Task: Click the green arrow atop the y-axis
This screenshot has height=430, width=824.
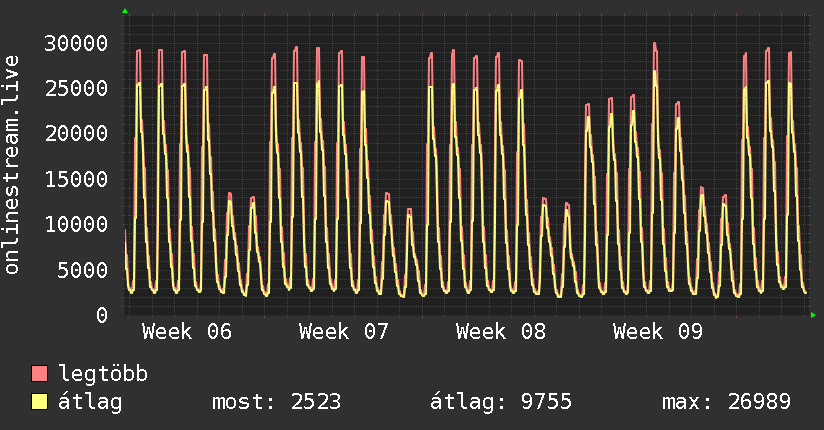Action: click(x=125, y=11)
